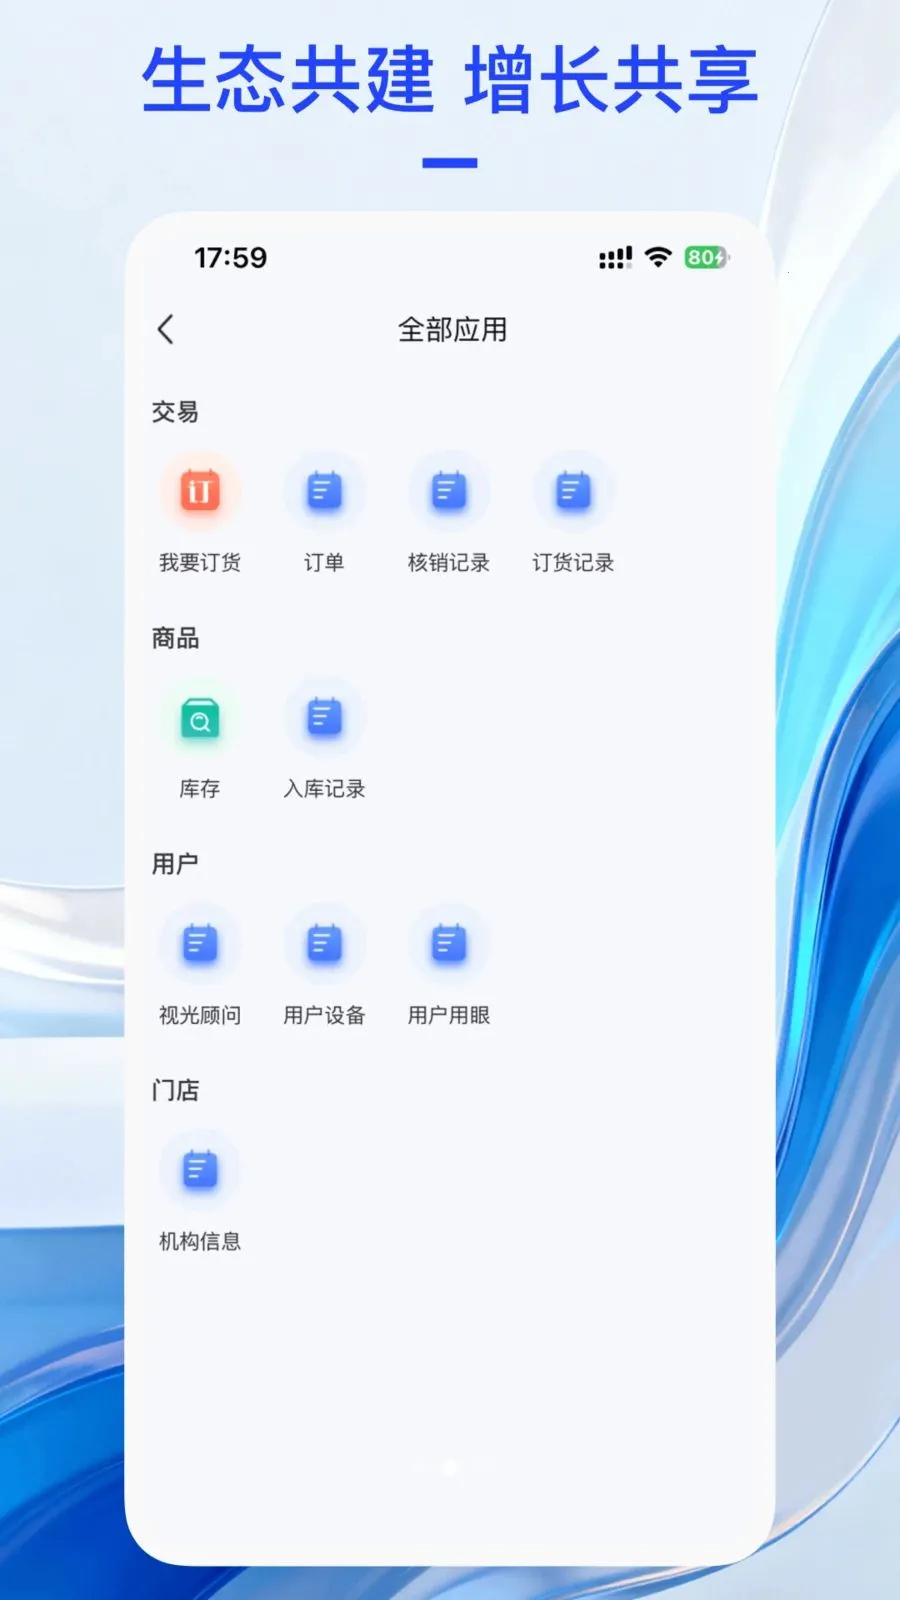This screenshot has height=1600, width=900.
Task: Tap the 机构信息 icon
Action: tap(200, 1170)
